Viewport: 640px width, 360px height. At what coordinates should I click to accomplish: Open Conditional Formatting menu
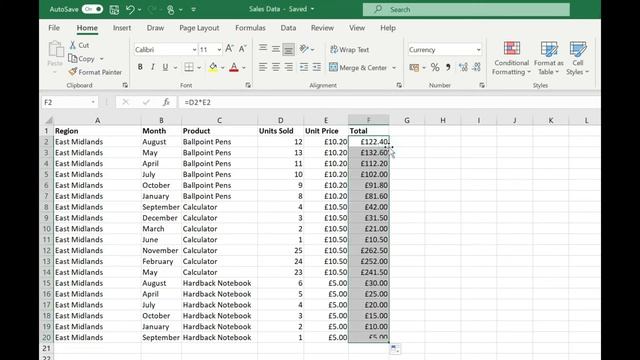511,58
